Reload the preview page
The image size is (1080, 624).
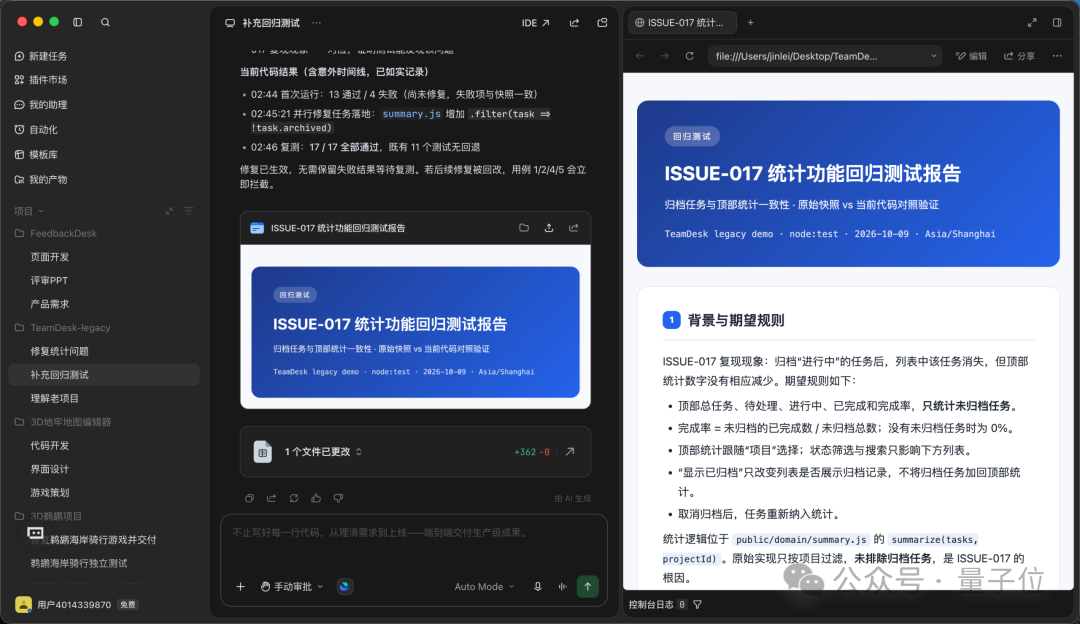click(689, 56)
